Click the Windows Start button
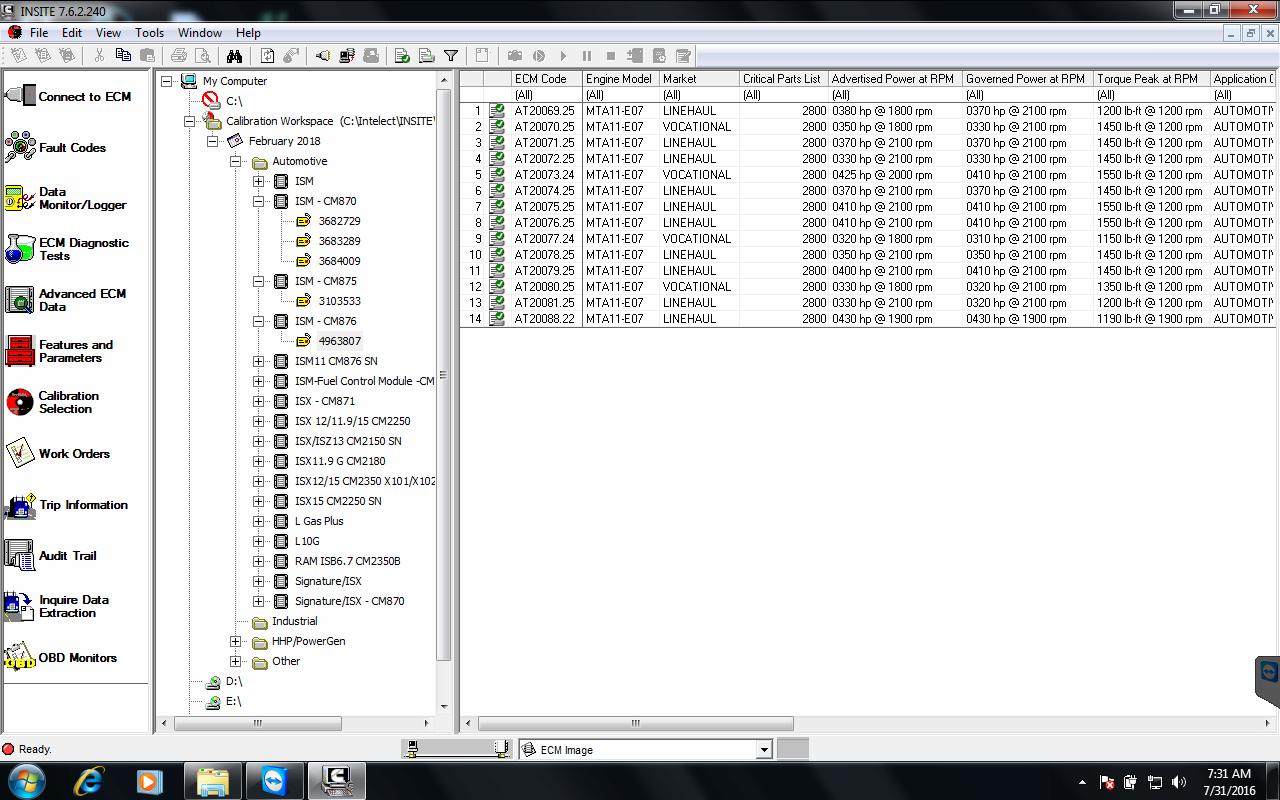 pyautogui.click(x=26, y=781)
